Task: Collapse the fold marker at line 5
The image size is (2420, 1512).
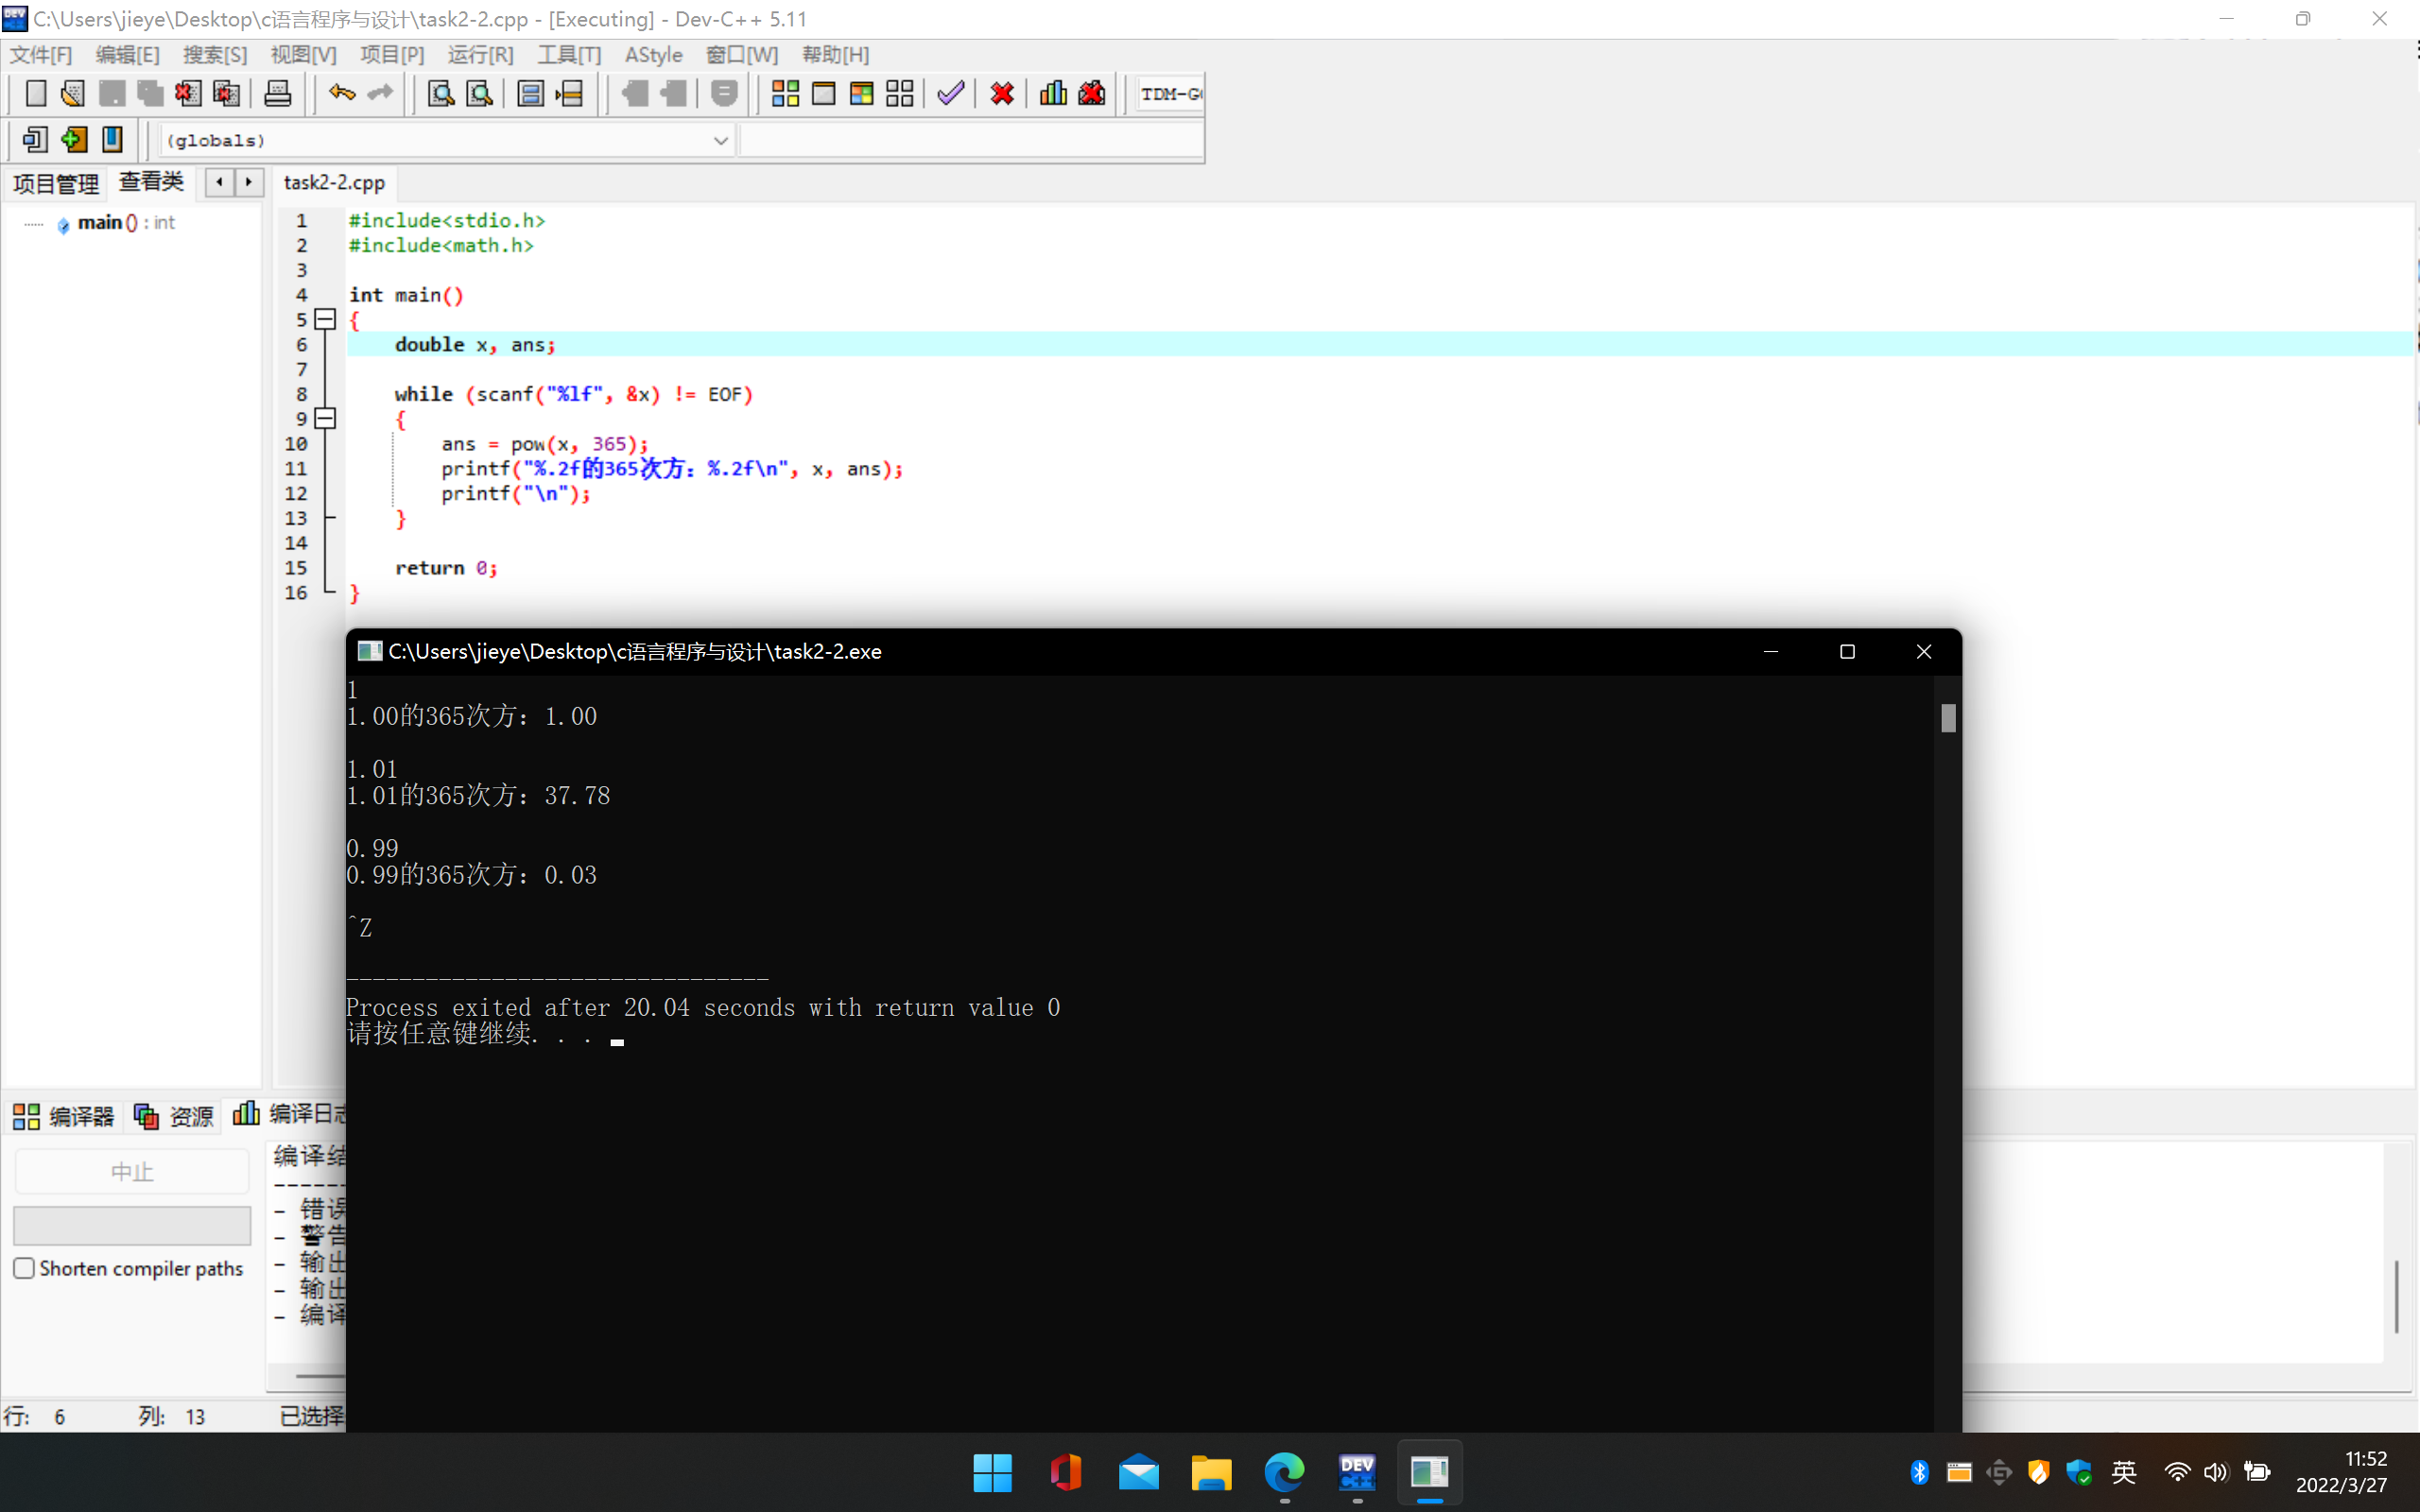Action: click(x=325, y=319)
